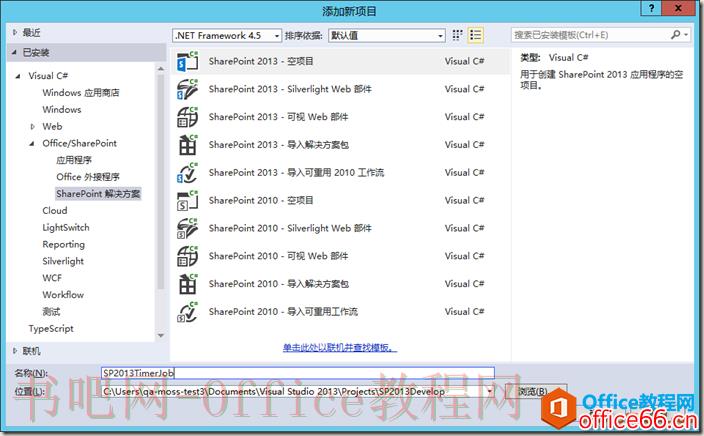704x436 pixels.
Task: Select text 'SharePoint 2013 - 可视 Web 部件'
Action: click(278, 117)
